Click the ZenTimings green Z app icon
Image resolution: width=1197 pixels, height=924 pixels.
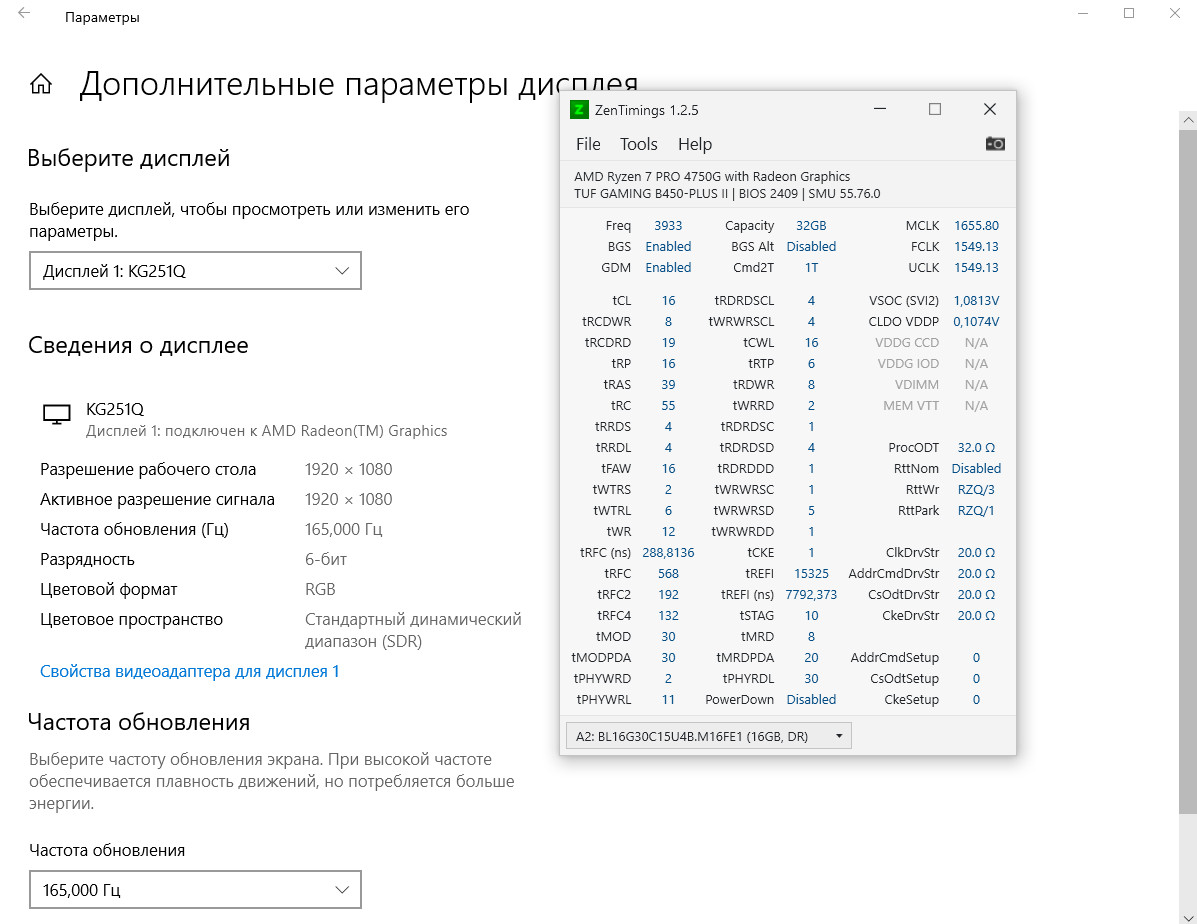click(x=579, y=110)
